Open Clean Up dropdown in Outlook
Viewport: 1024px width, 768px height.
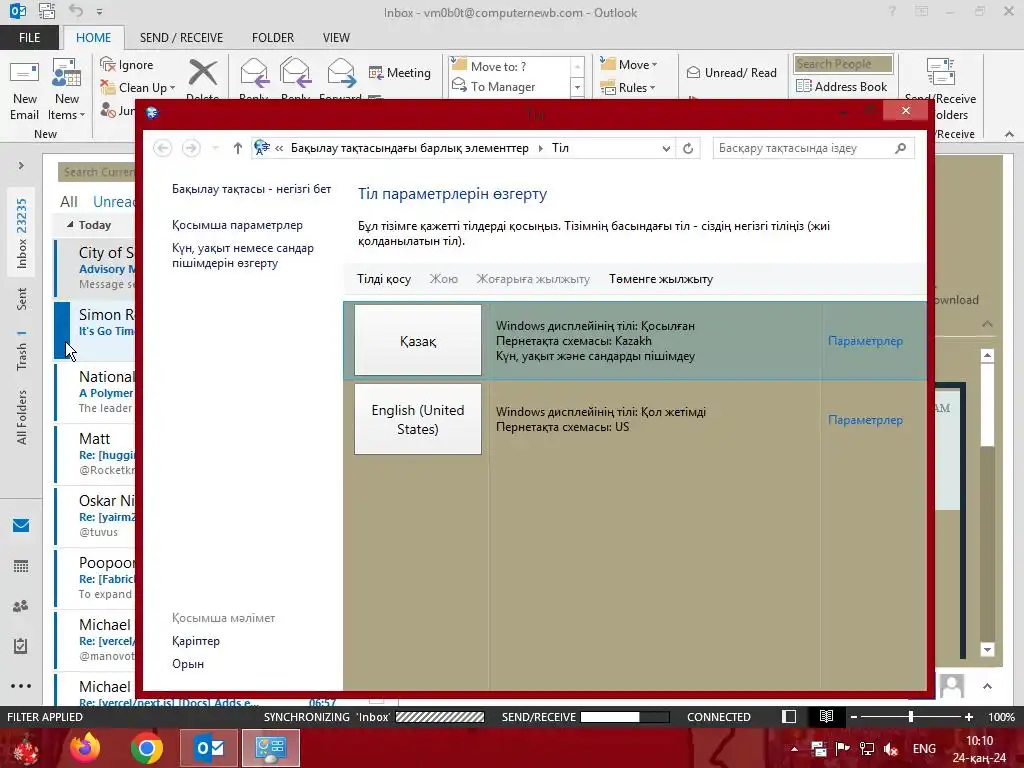138,88
